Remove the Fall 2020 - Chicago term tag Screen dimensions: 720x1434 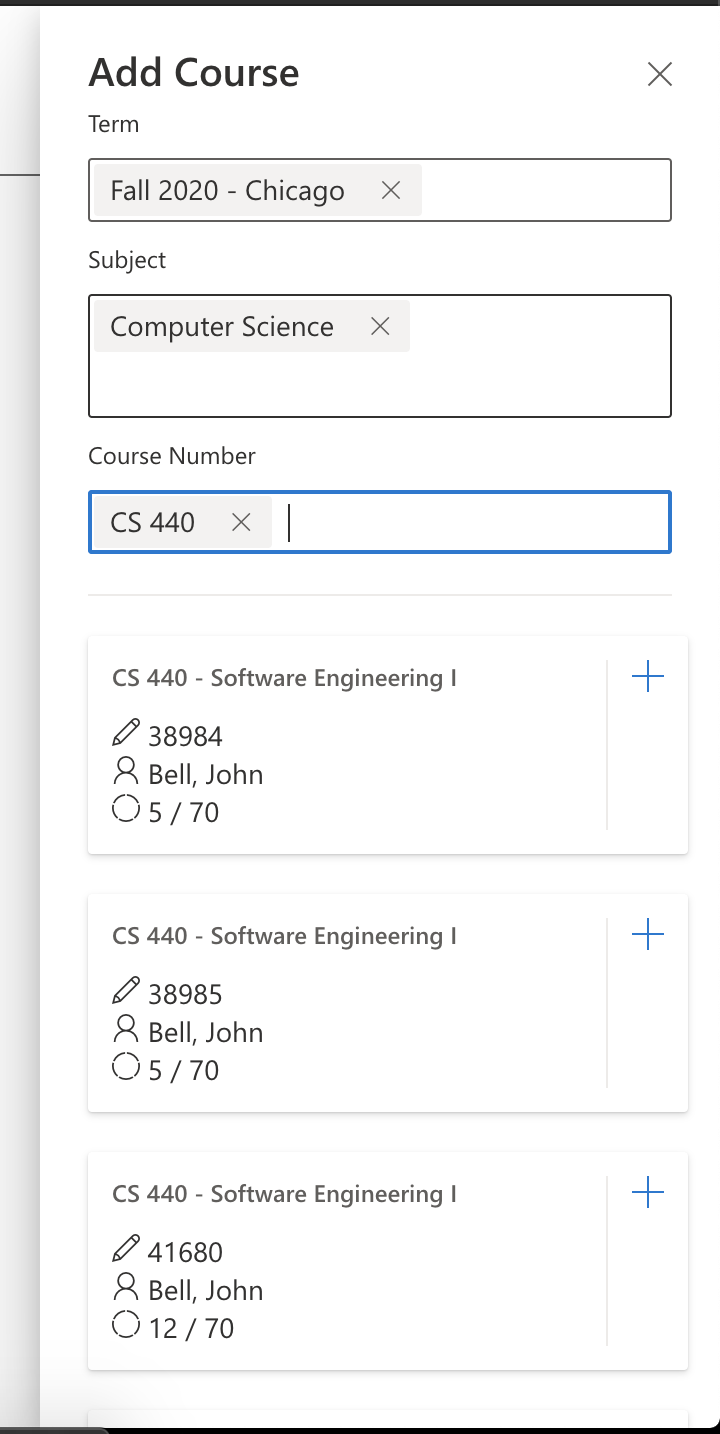pyautogui.click(x=391, y=190)
